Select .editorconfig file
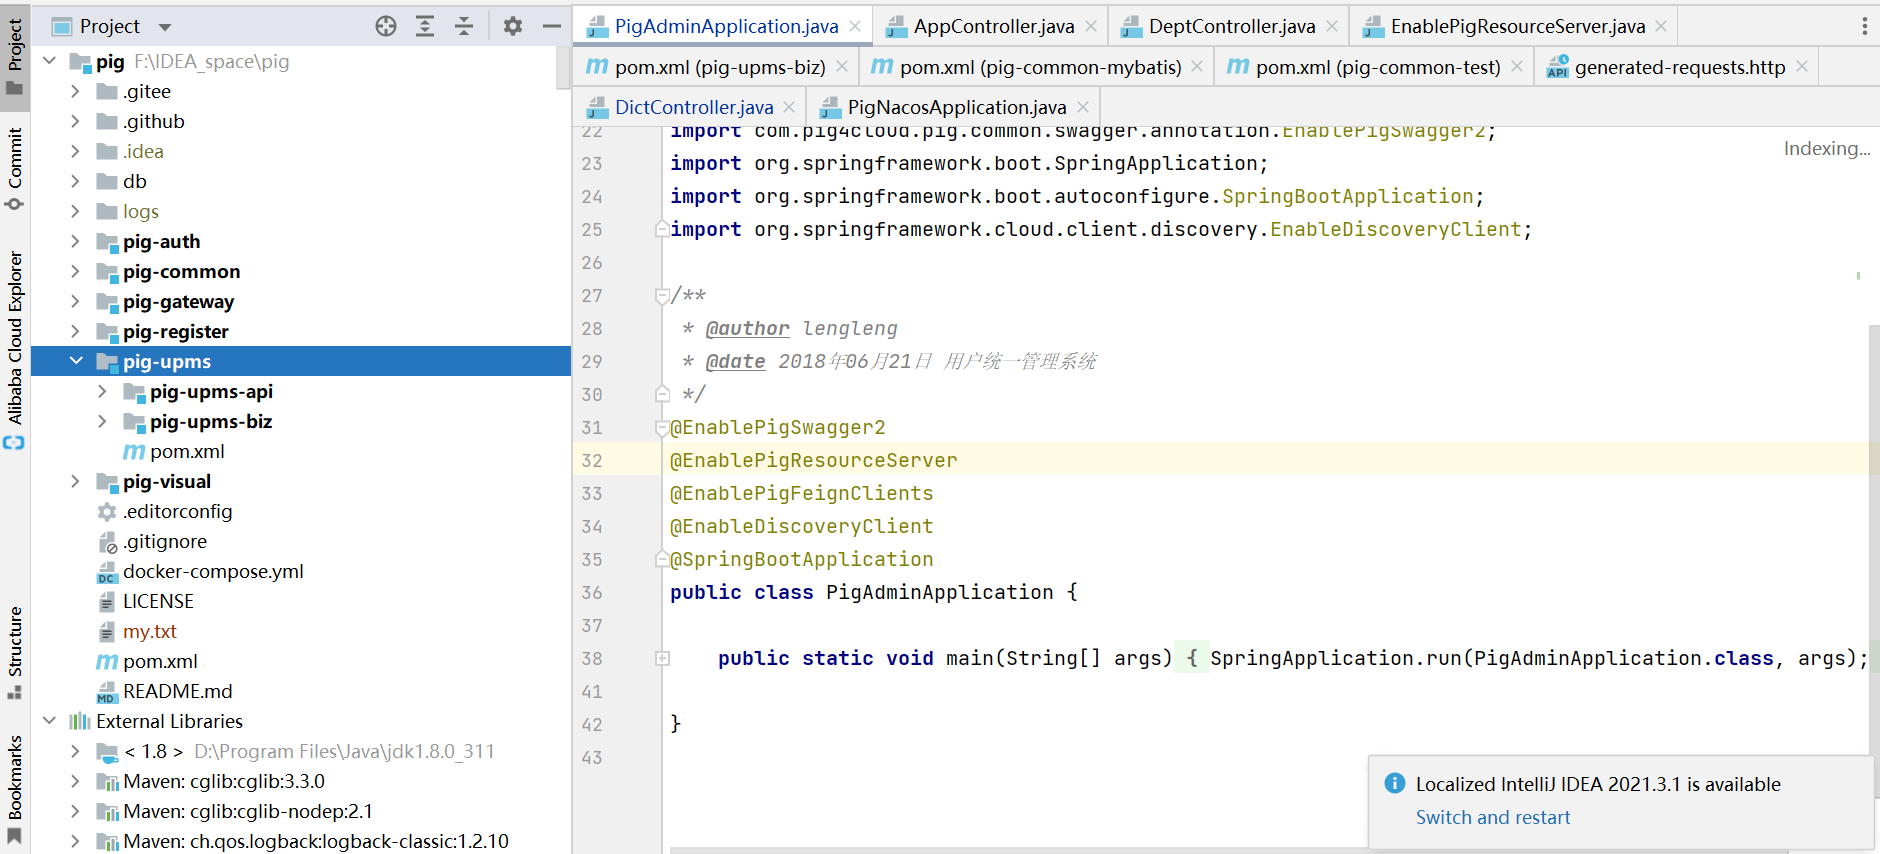This screenshot has width=1880, height=854. pos(177,511)
